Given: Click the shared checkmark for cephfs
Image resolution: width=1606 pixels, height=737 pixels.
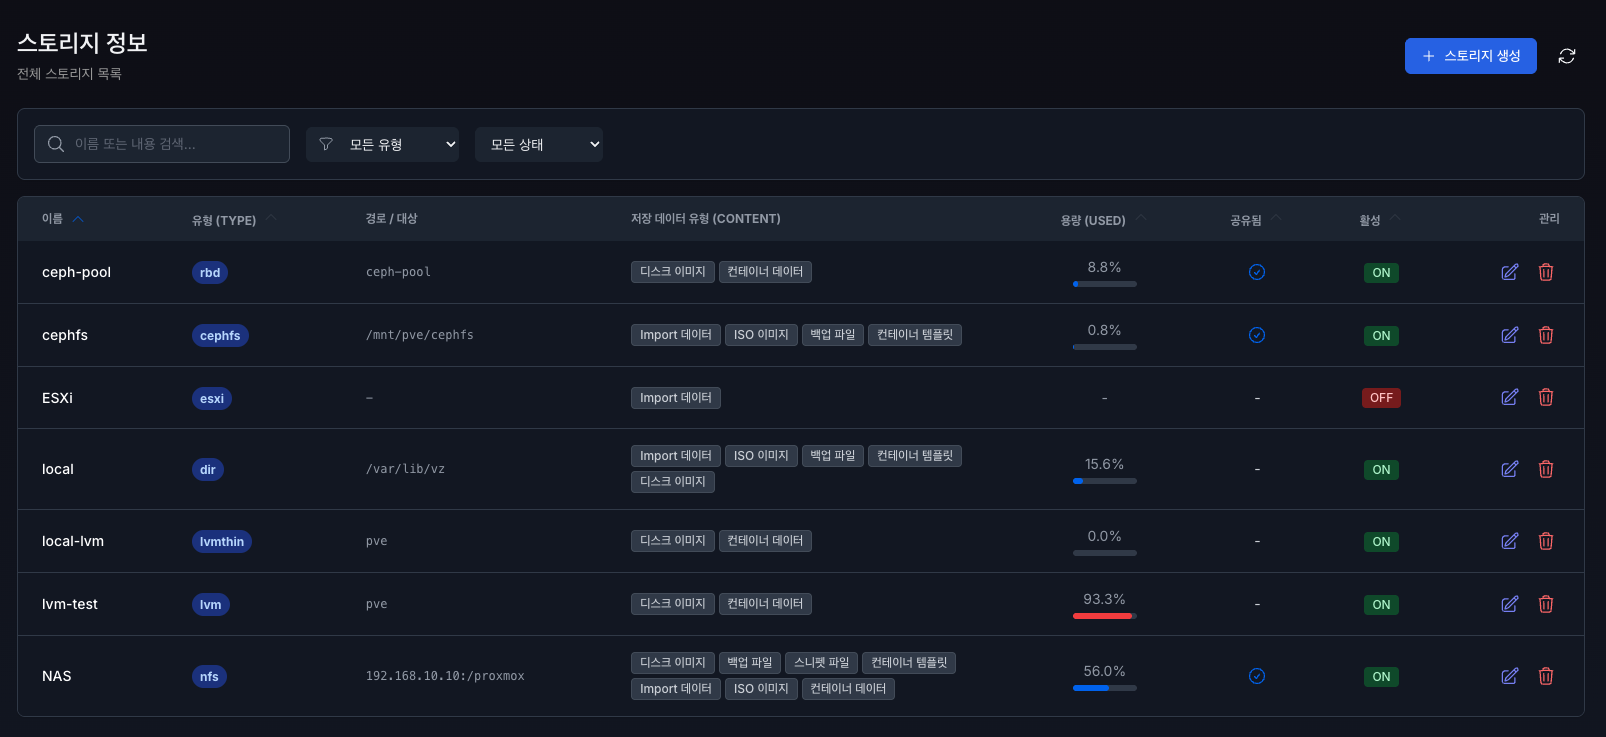Looking at the screenshot, I should 1257,335.
